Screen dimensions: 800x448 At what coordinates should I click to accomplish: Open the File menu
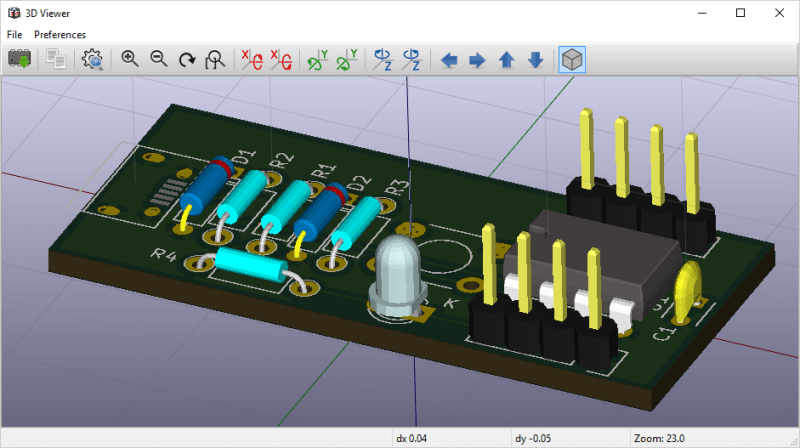coord(14,34)
